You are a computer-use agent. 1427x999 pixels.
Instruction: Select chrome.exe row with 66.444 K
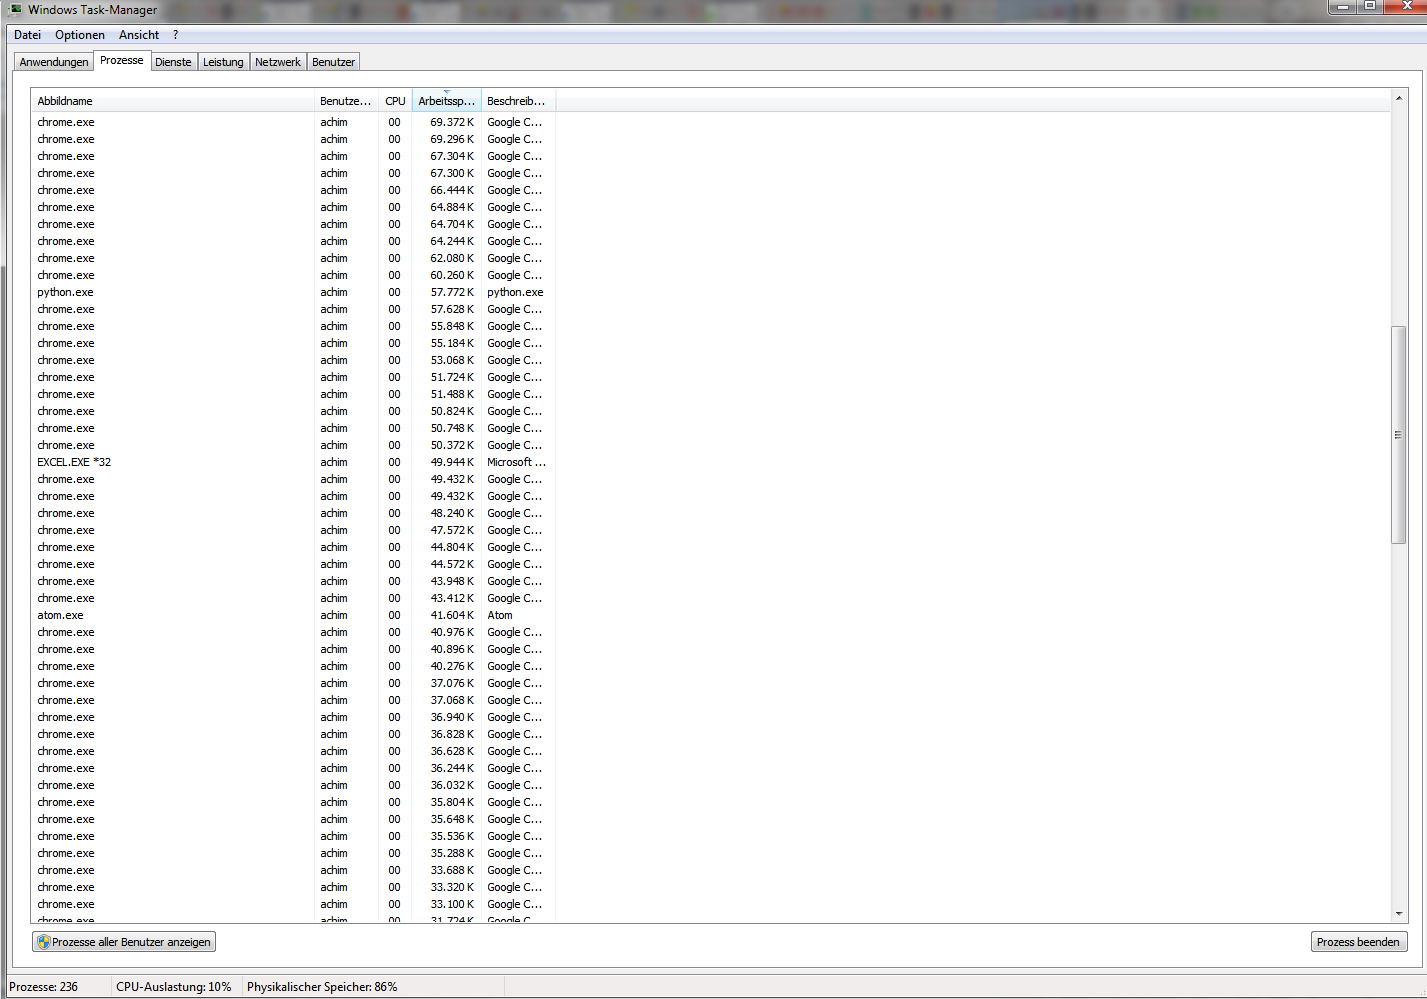coord(293,190)
